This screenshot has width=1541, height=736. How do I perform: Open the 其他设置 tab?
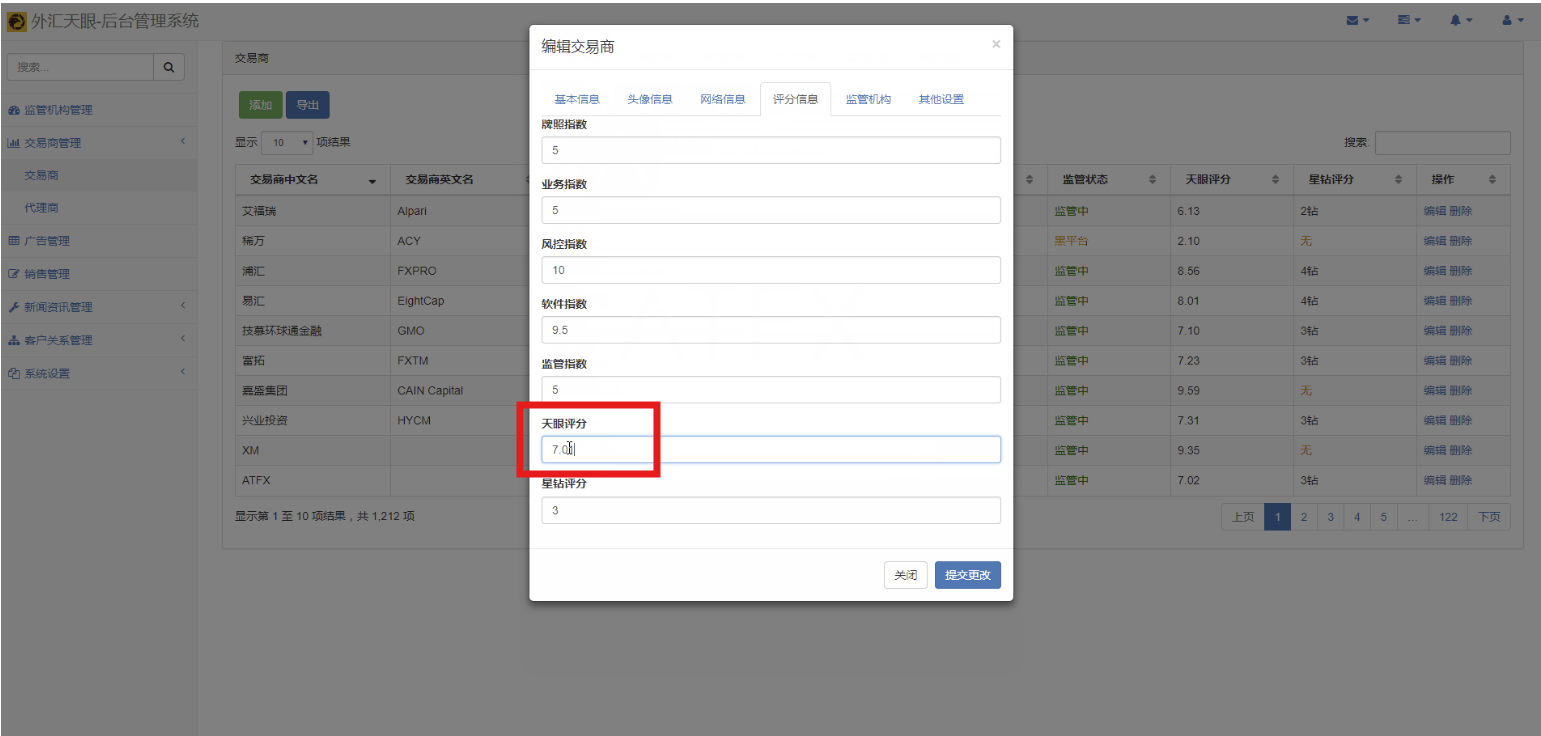point(941,99)
